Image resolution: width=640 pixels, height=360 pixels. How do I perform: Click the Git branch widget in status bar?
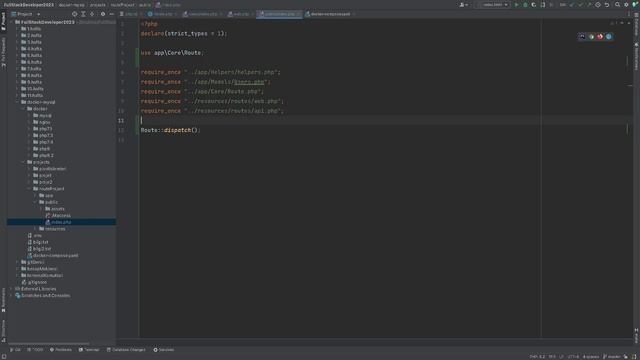(x=612, y=357)
